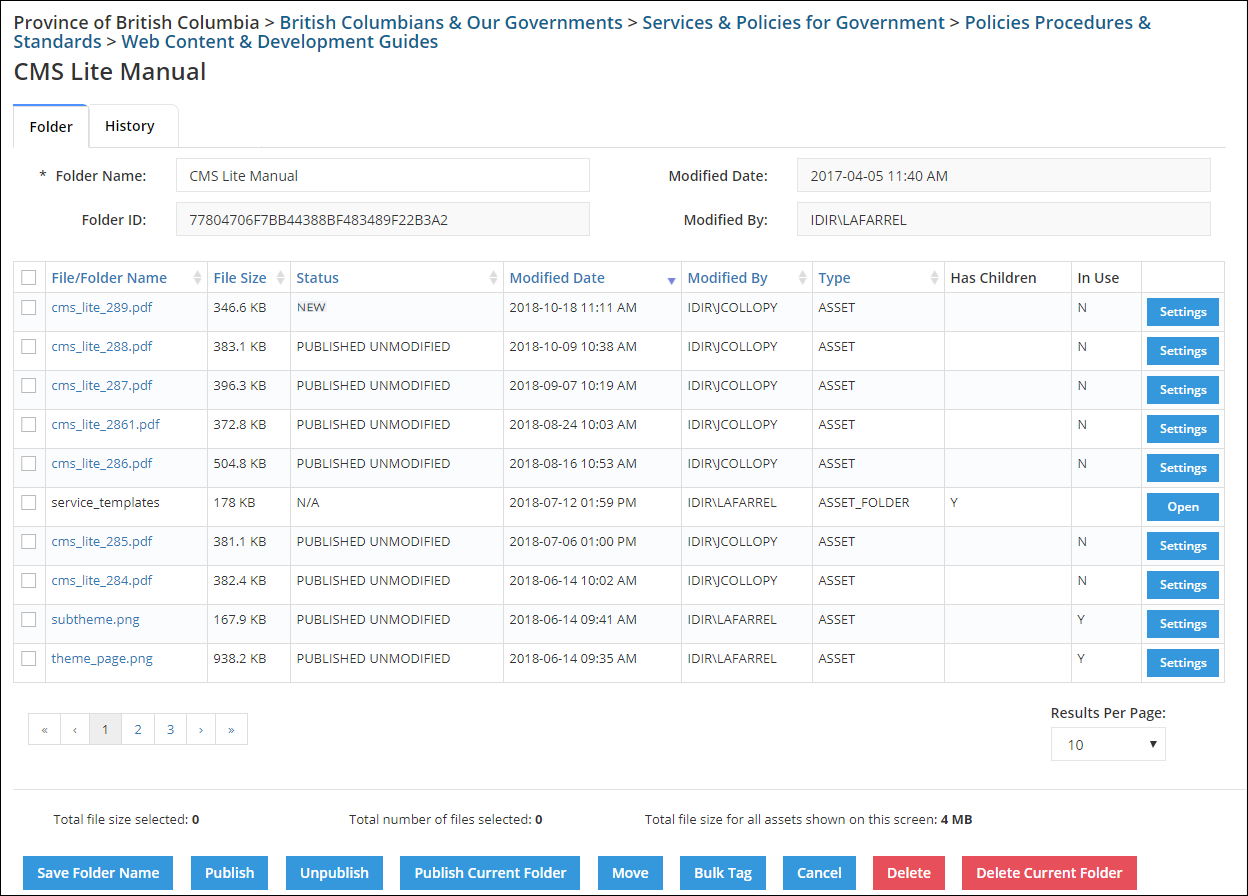Go to page 3 of the results

point(171,730)
